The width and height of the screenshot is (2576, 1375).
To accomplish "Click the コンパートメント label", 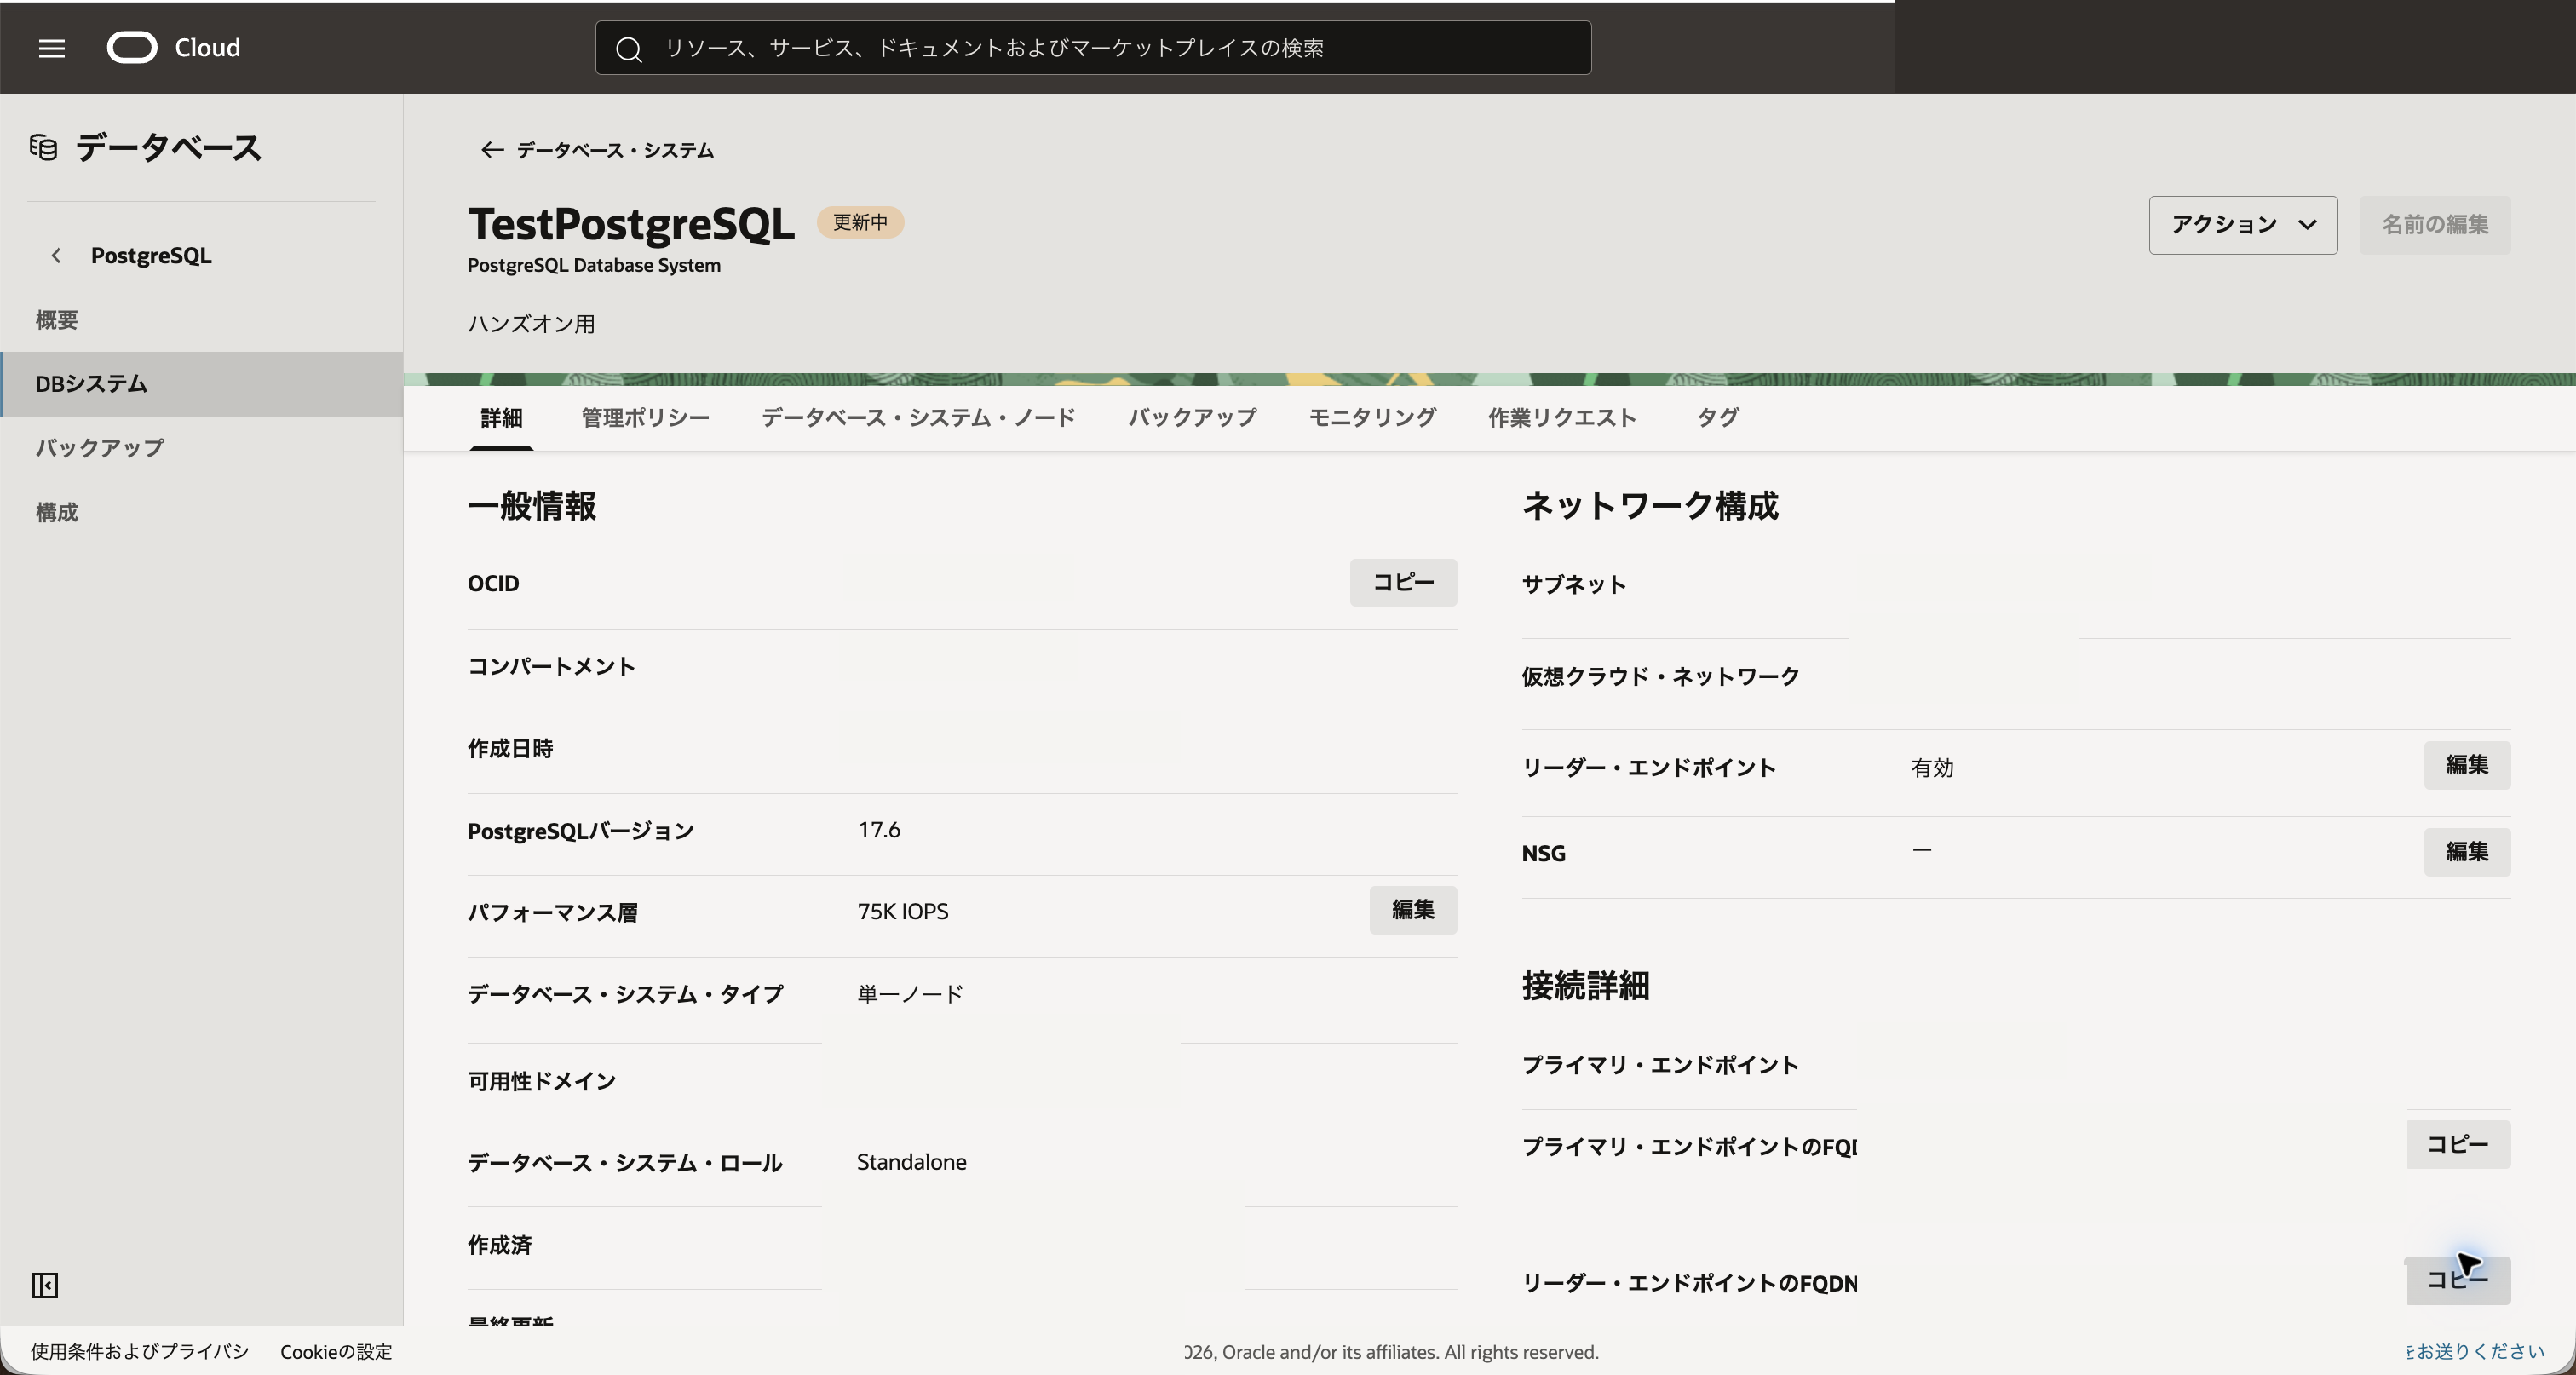I will click(552, 667).
